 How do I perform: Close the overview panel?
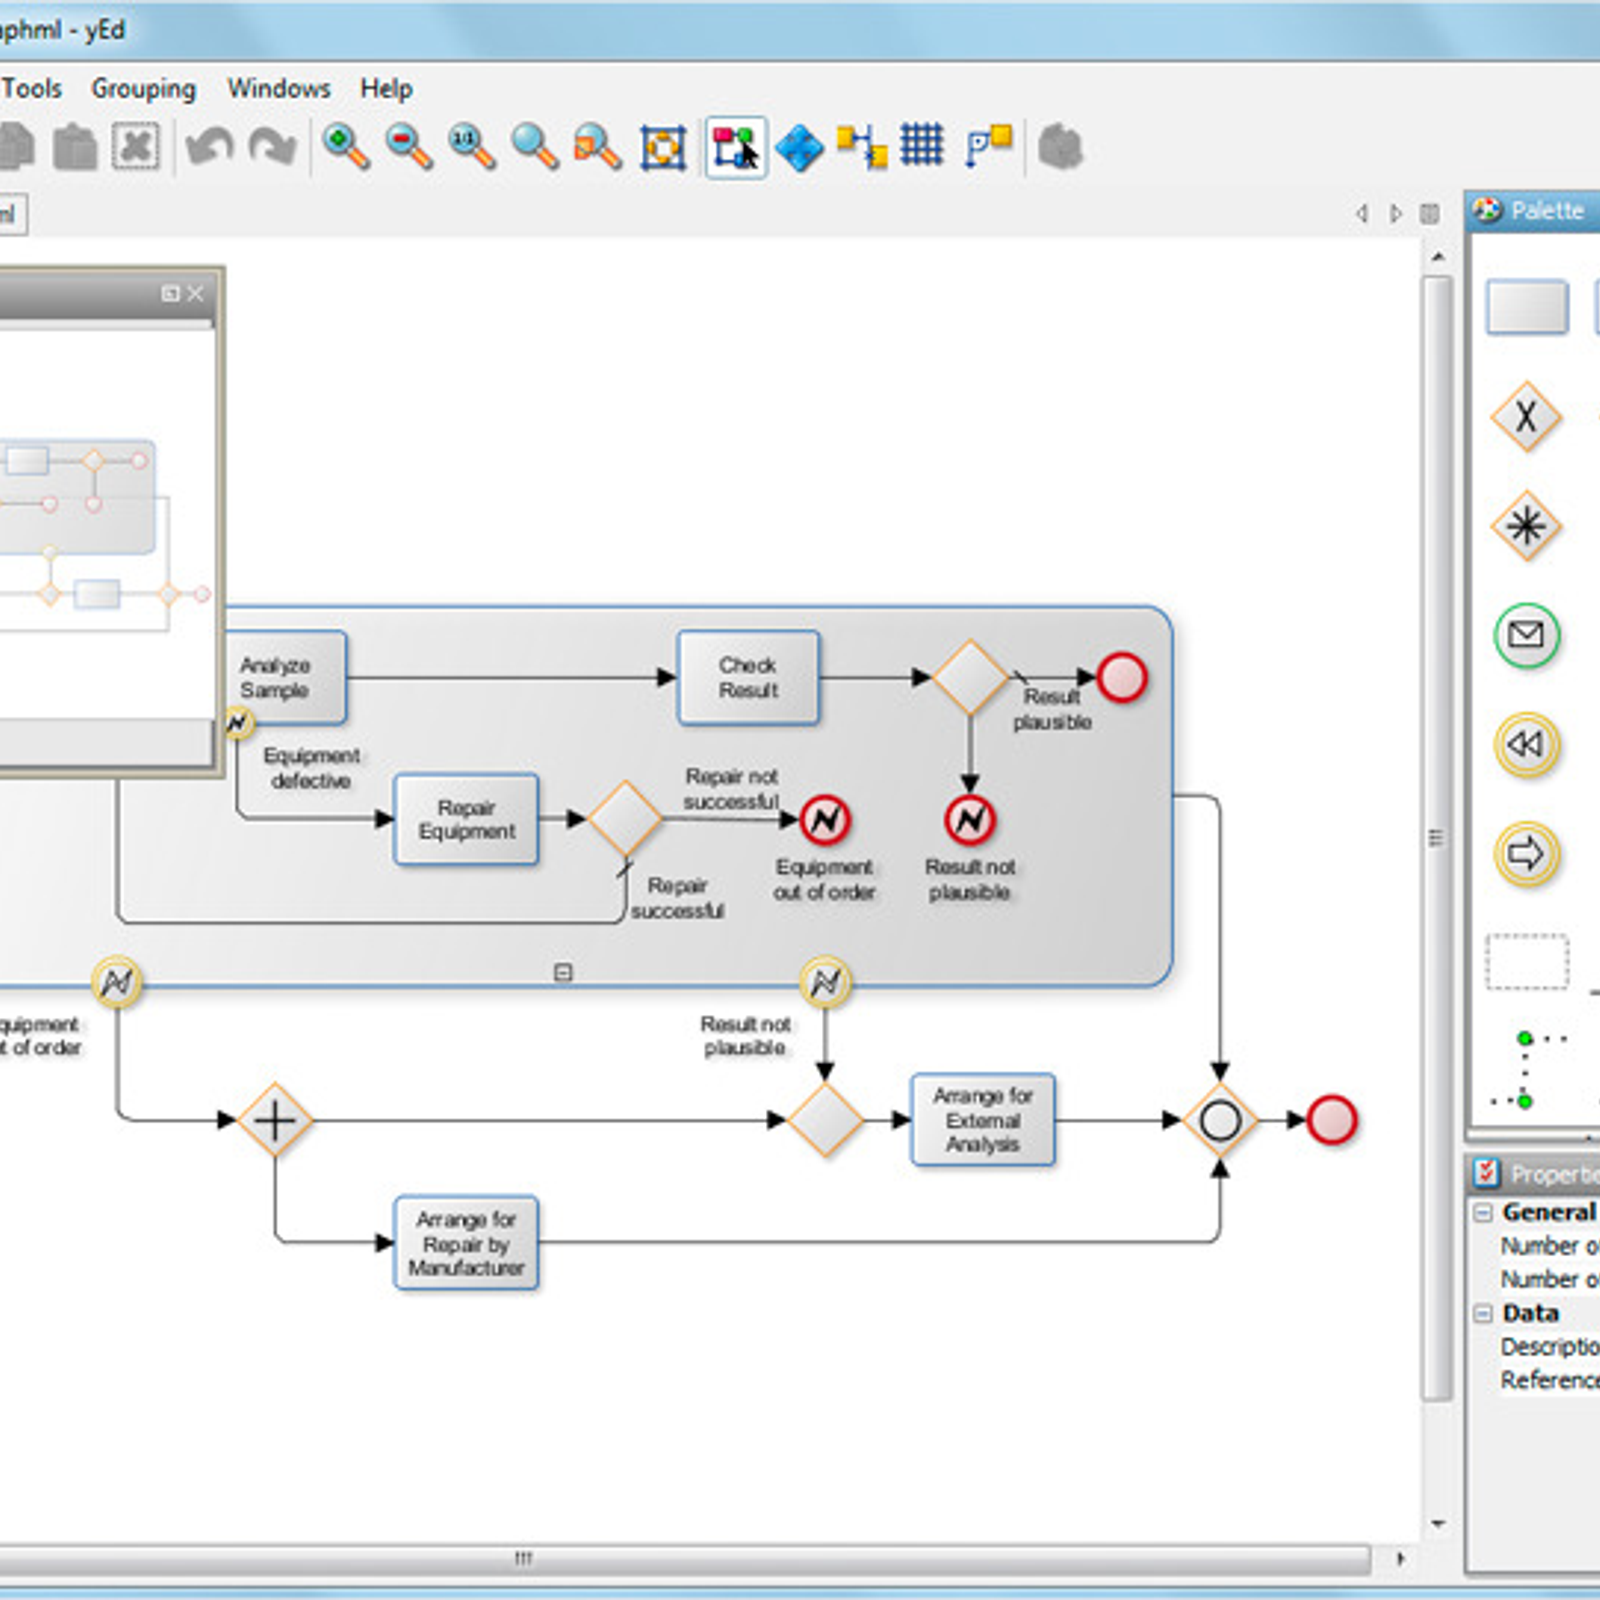[x=196, y=293]
